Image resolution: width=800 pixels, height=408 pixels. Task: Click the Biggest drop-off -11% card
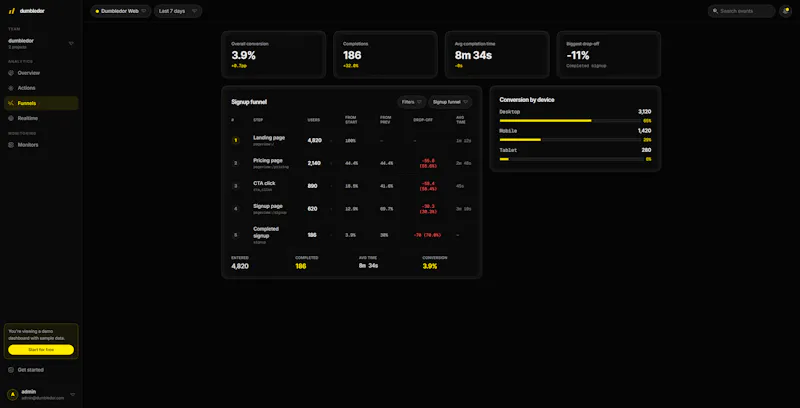(x=609, y=55)
